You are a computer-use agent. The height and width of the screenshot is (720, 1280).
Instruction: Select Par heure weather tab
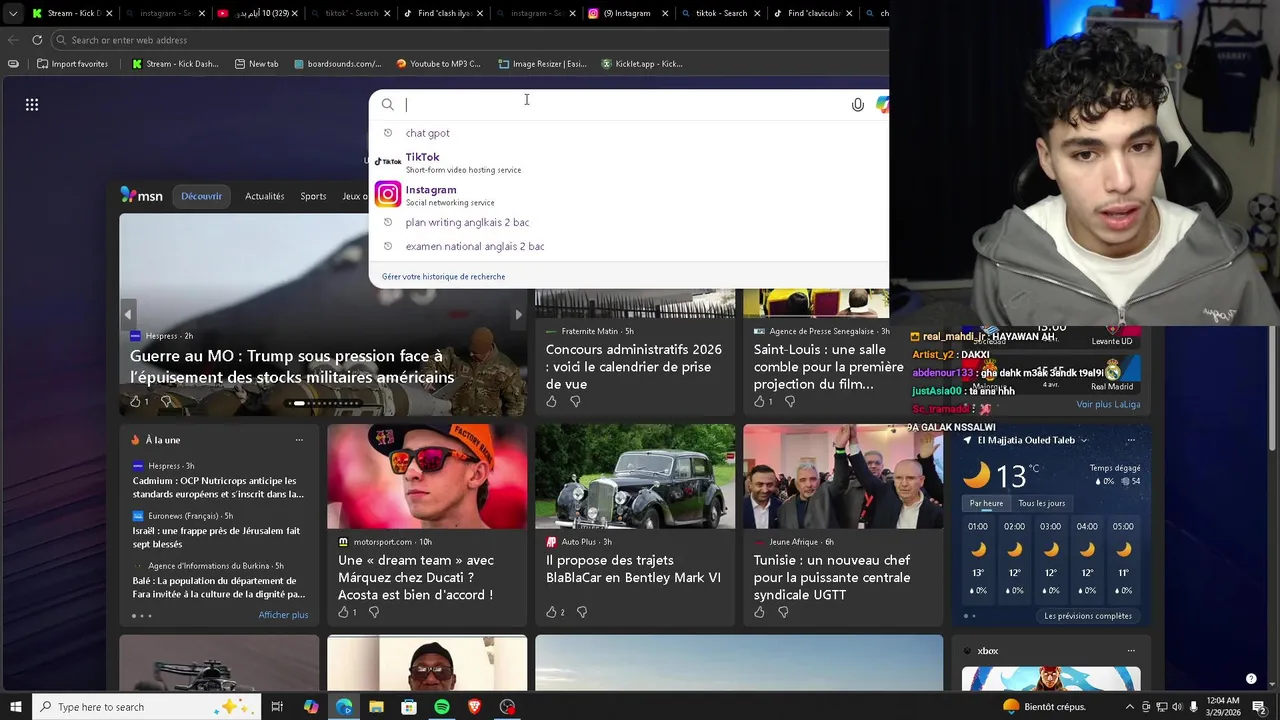986,503
